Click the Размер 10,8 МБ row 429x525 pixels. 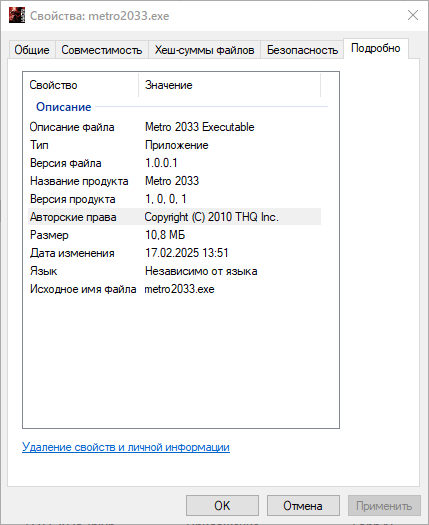174,235
